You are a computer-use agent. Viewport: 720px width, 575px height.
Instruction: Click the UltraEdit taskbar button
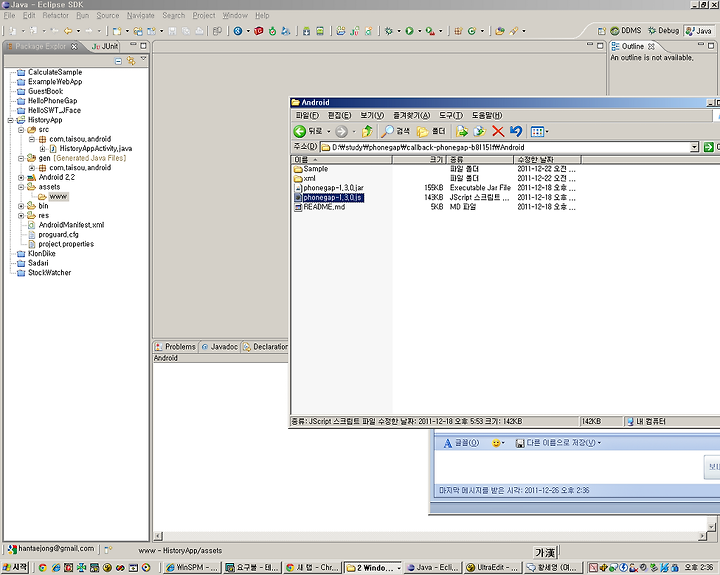tap(492, 568)
